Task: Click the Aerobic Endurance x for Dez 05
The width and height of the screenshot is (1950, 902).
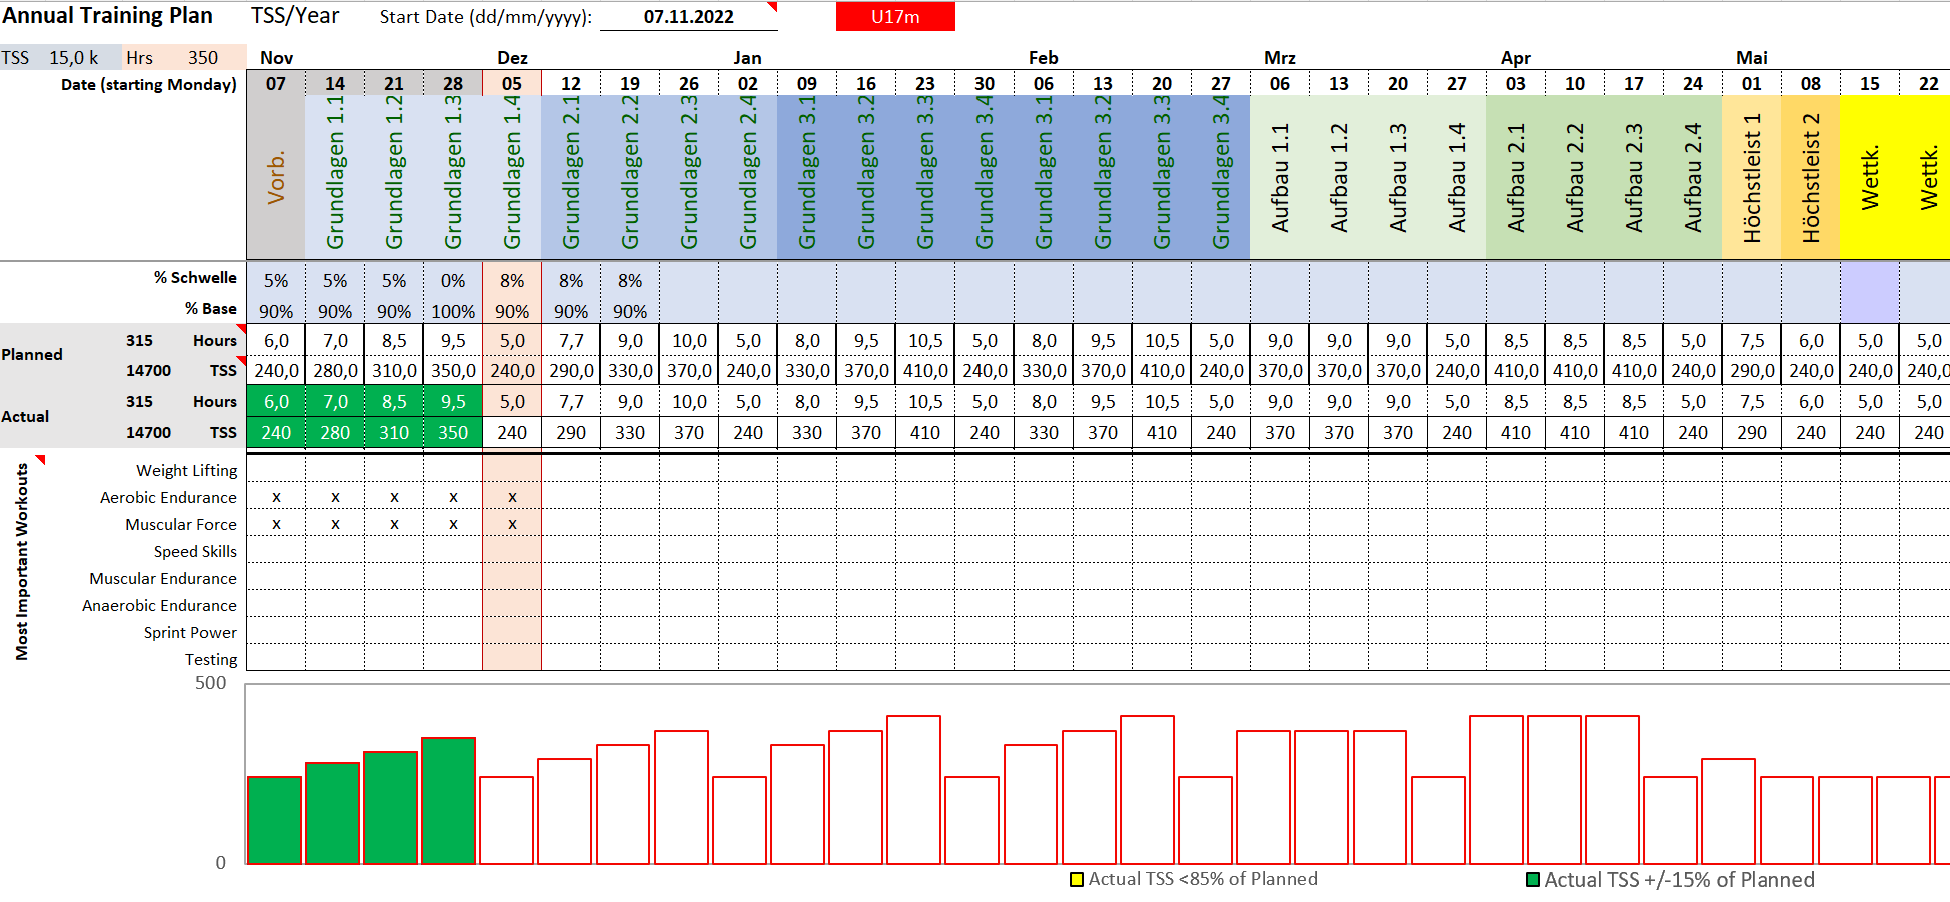Action: coord(512,497)
